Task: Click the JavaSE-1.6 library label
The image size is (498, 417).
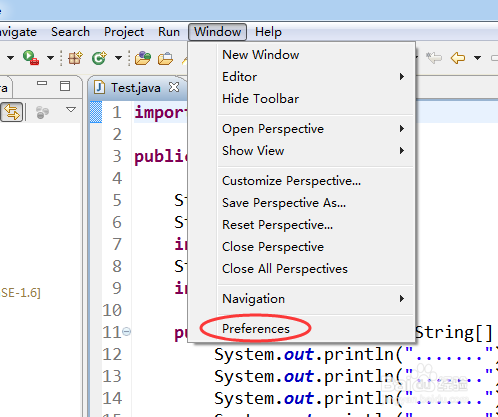Action: click(20, 293)
